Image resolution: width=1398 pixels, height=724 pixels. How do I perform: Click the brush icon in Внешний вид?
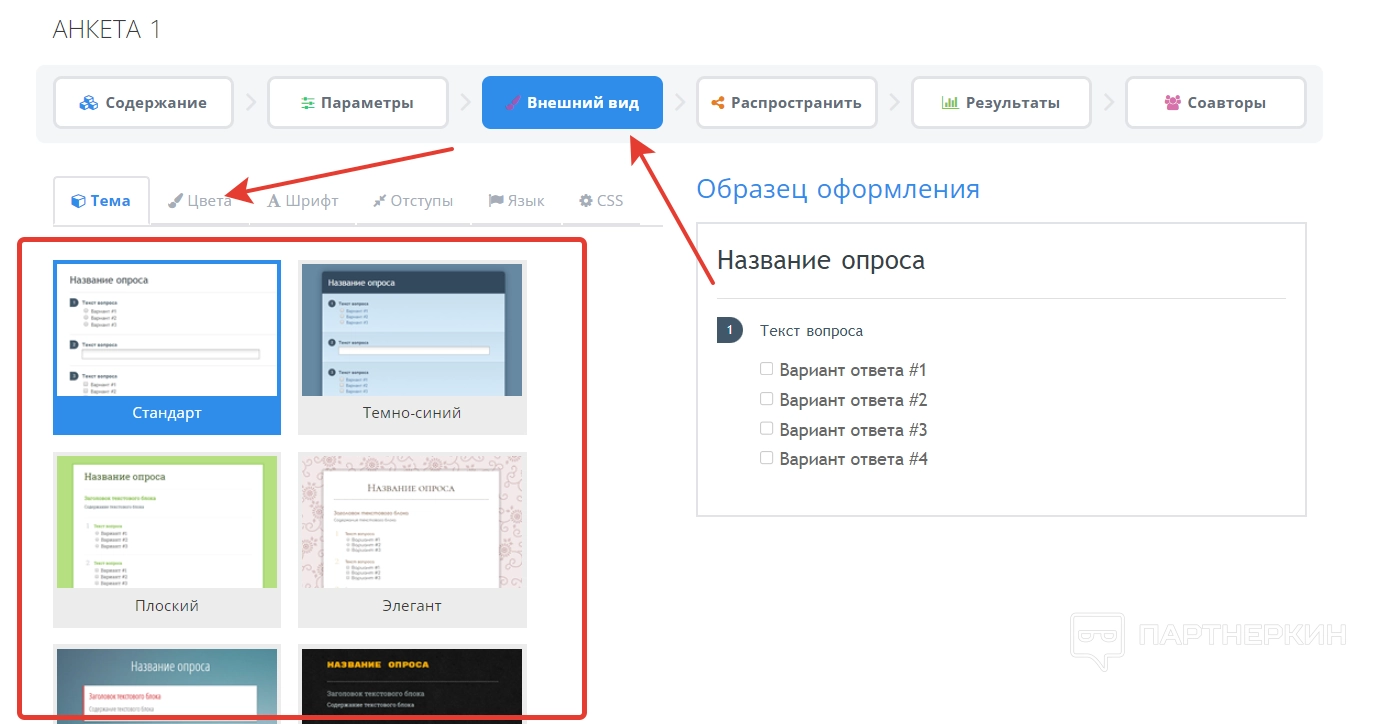tap(513, 103)
